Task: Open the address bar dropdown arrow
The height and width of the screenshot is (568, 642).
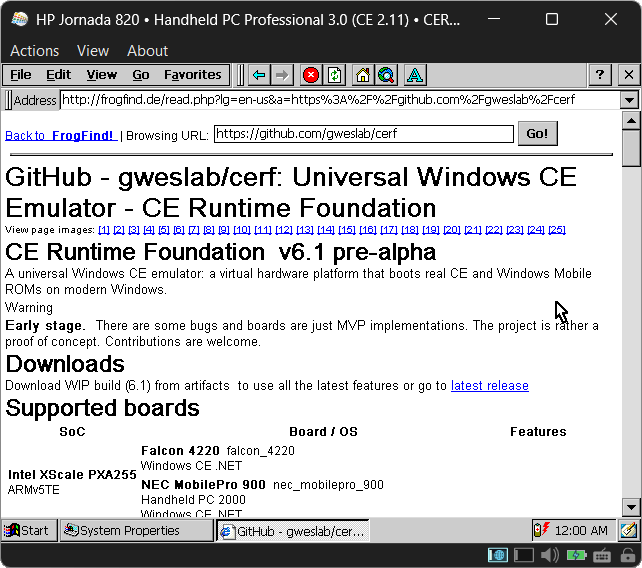Action: tap(629, 100)
